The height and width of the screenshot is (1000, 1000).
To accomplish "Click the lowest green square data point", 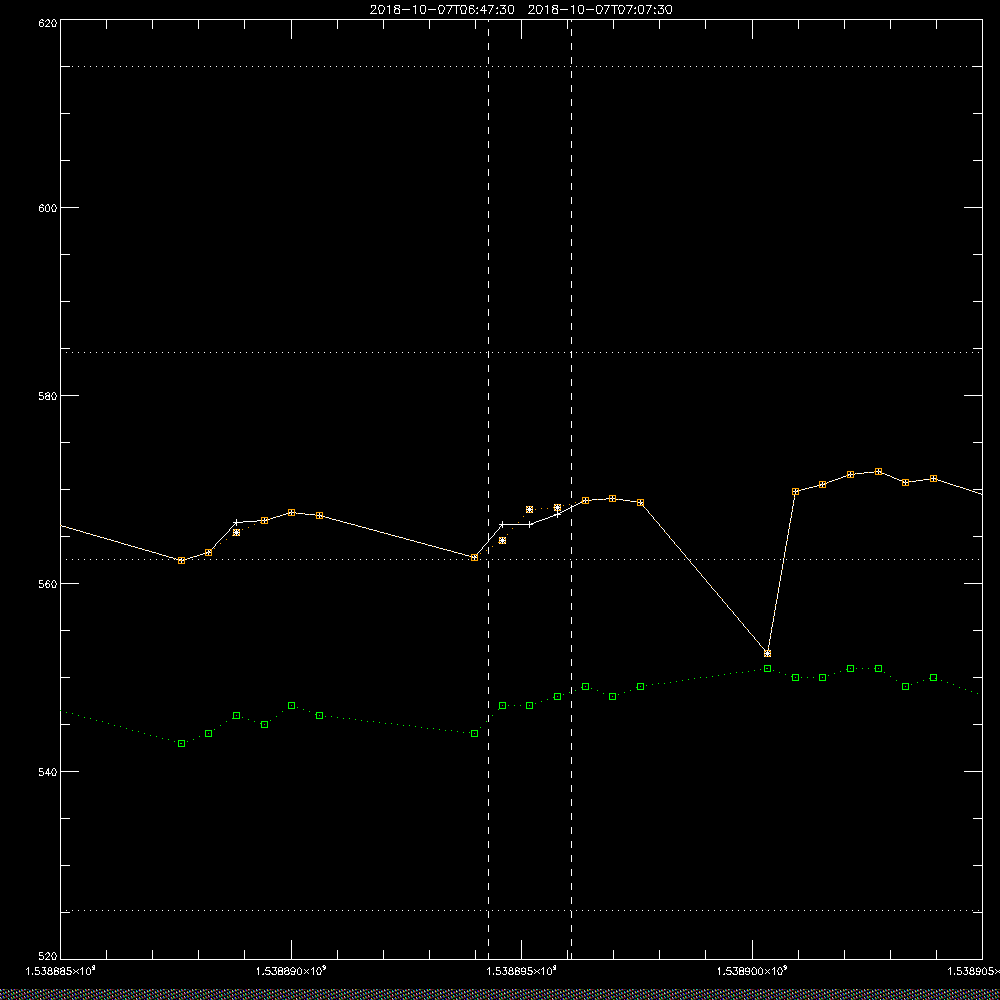I will pyautogui.click(x=182, y=744).
